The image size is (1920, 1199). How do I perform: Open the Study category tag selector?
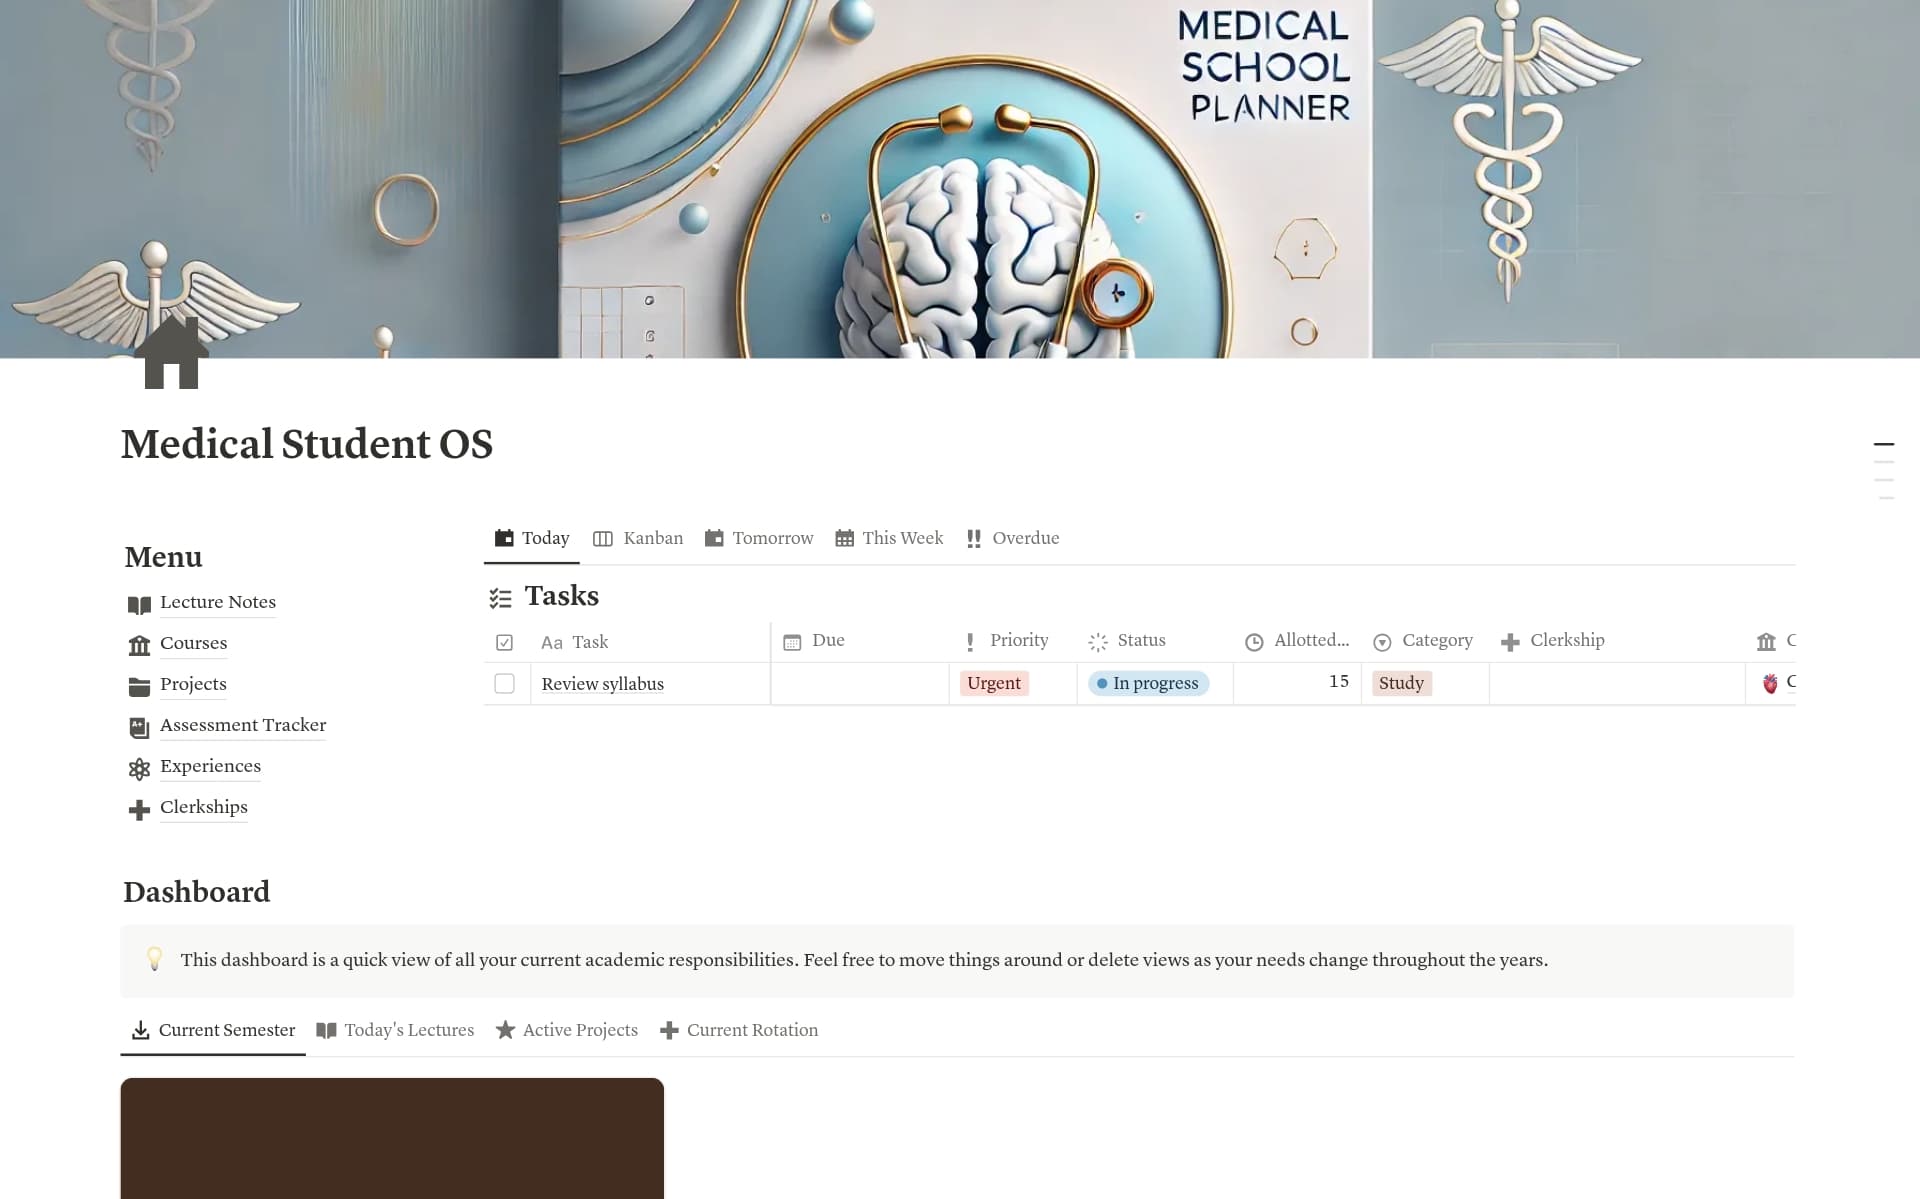[1401, 683]
